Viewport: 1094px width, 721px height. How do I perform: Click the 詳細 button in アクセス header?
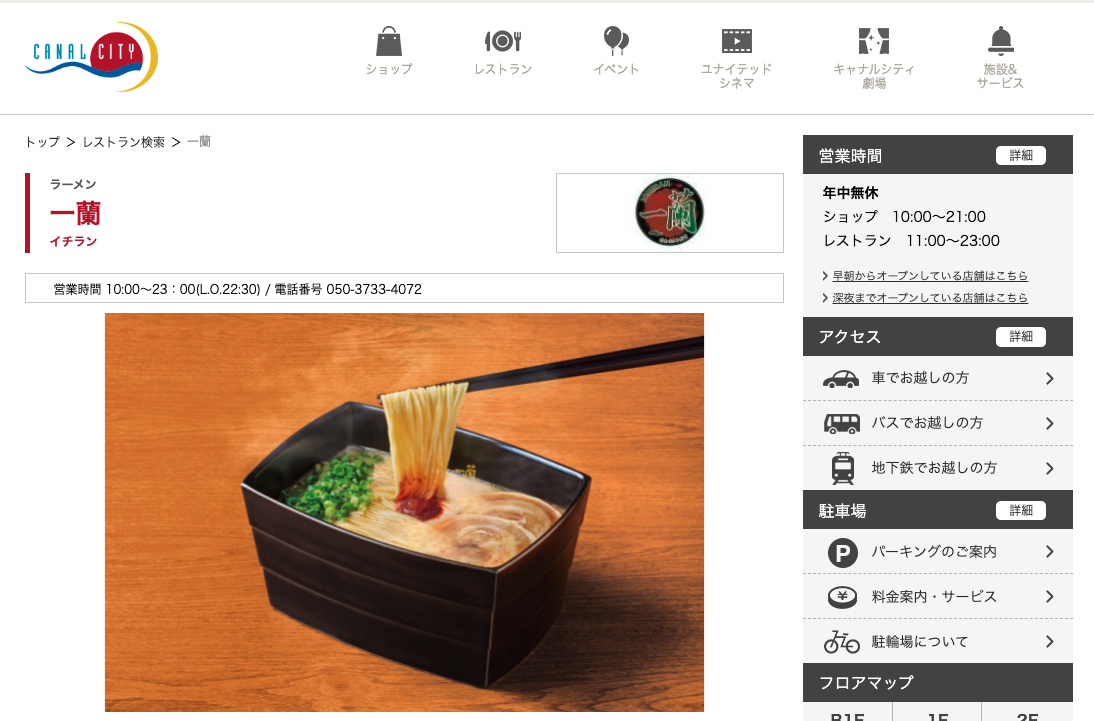[x=1021, y=336]
